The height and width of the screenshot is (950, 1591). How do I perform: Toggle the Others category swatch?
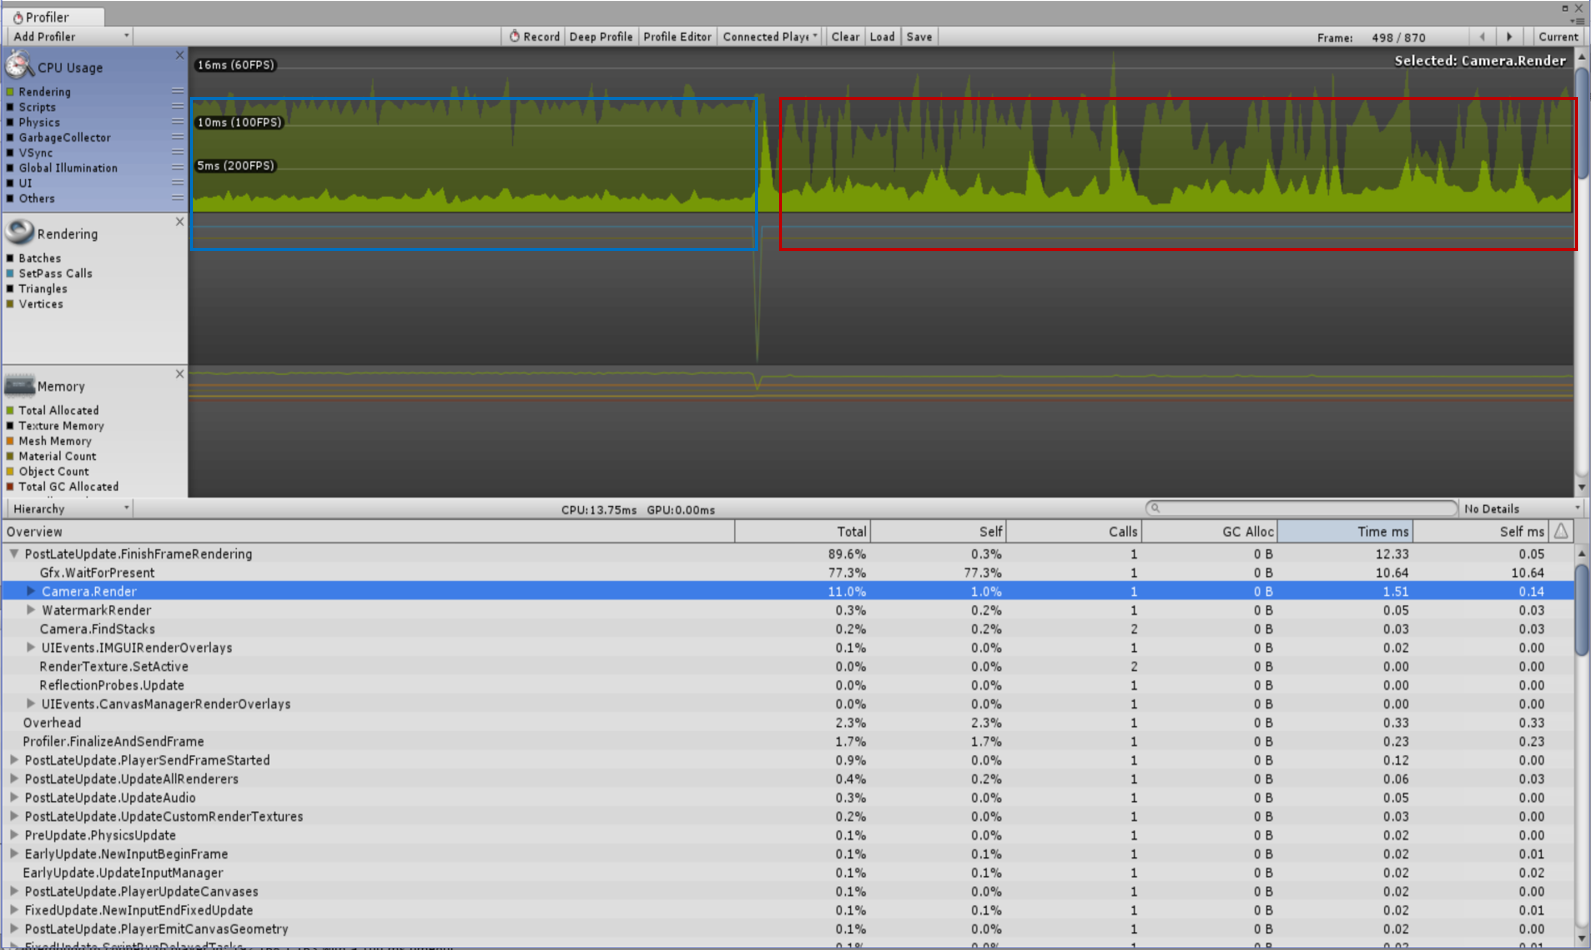point(10,198)
